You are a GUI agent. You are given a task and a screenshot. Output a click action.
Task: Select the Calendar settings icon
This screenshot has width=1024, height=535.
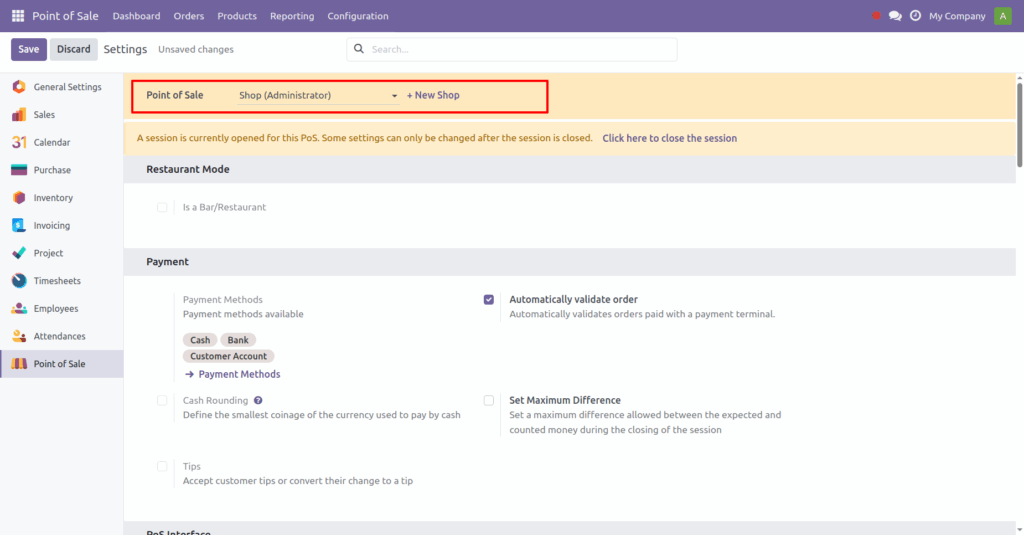click(x=19, y=142)
